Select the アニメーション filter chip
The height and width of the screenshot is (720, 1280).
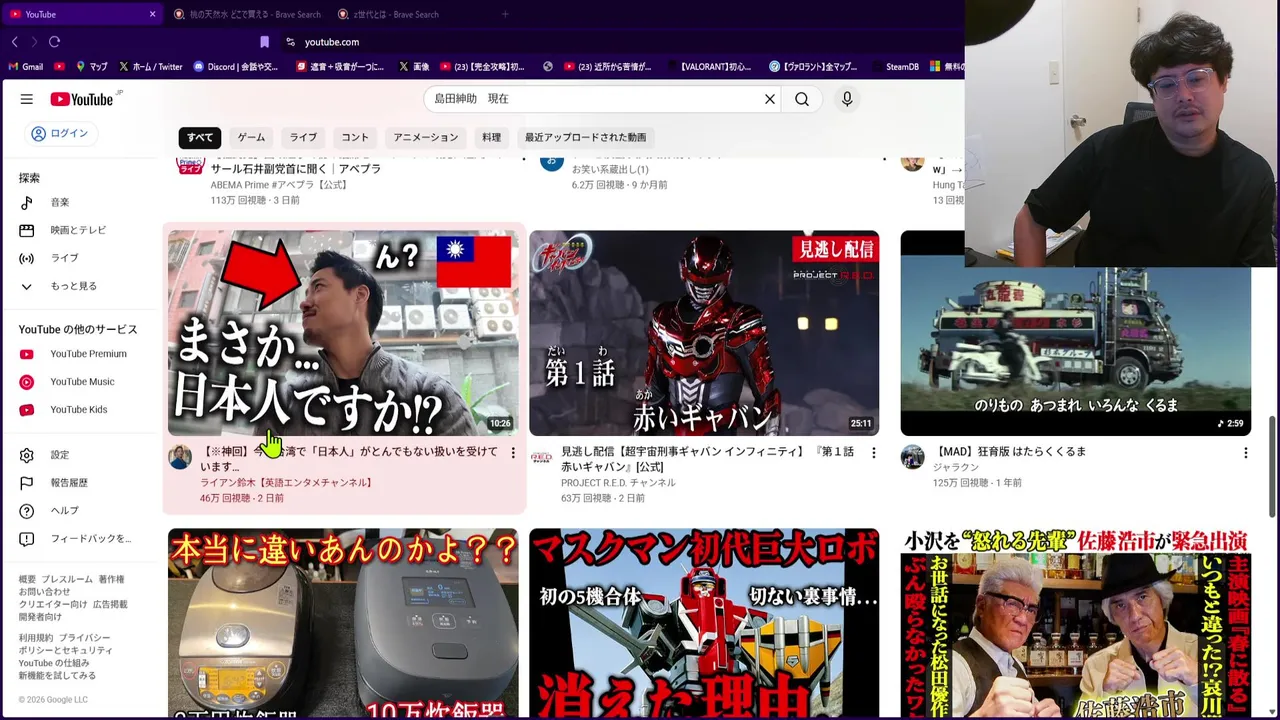(426, 138)
